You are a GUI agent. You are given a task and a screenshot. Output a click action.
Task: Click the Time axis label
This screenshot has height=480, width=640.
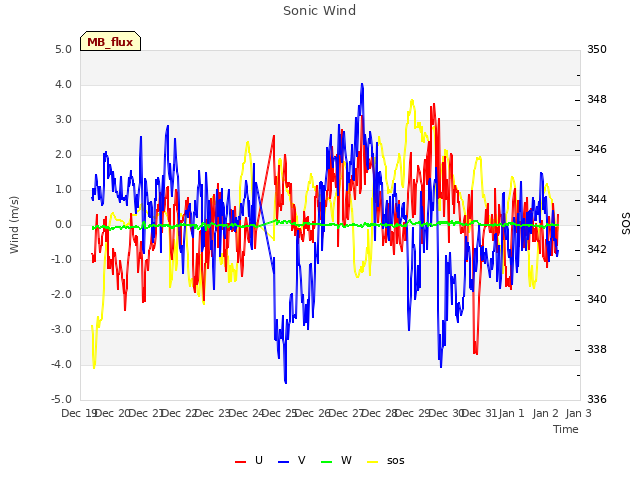(566, 429)
